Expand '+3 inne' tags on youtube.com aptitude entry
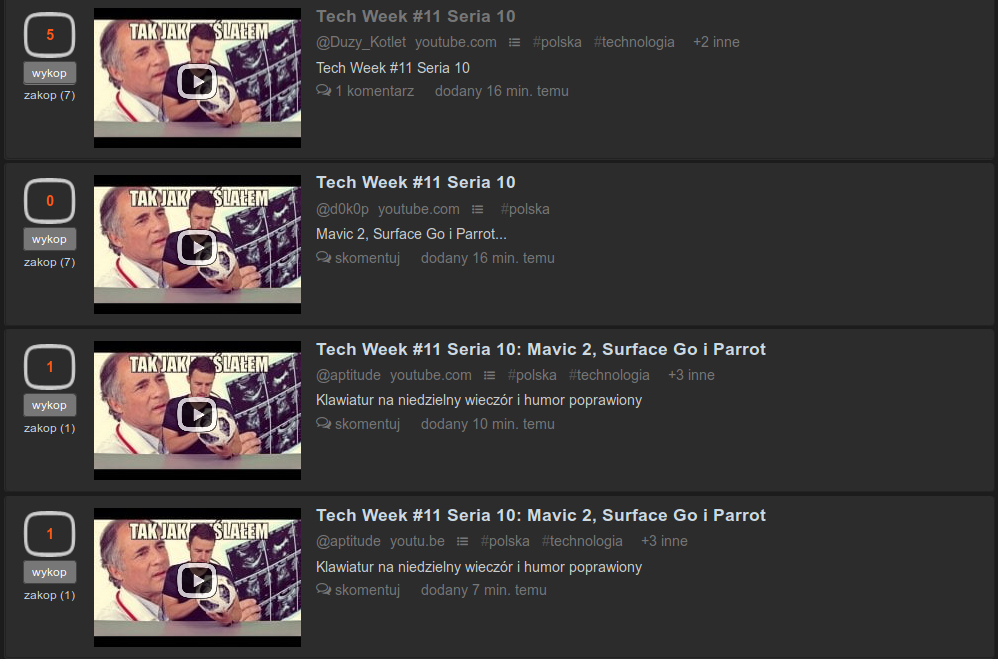Screen dimensions: 998x659 (x=691, y=375)
